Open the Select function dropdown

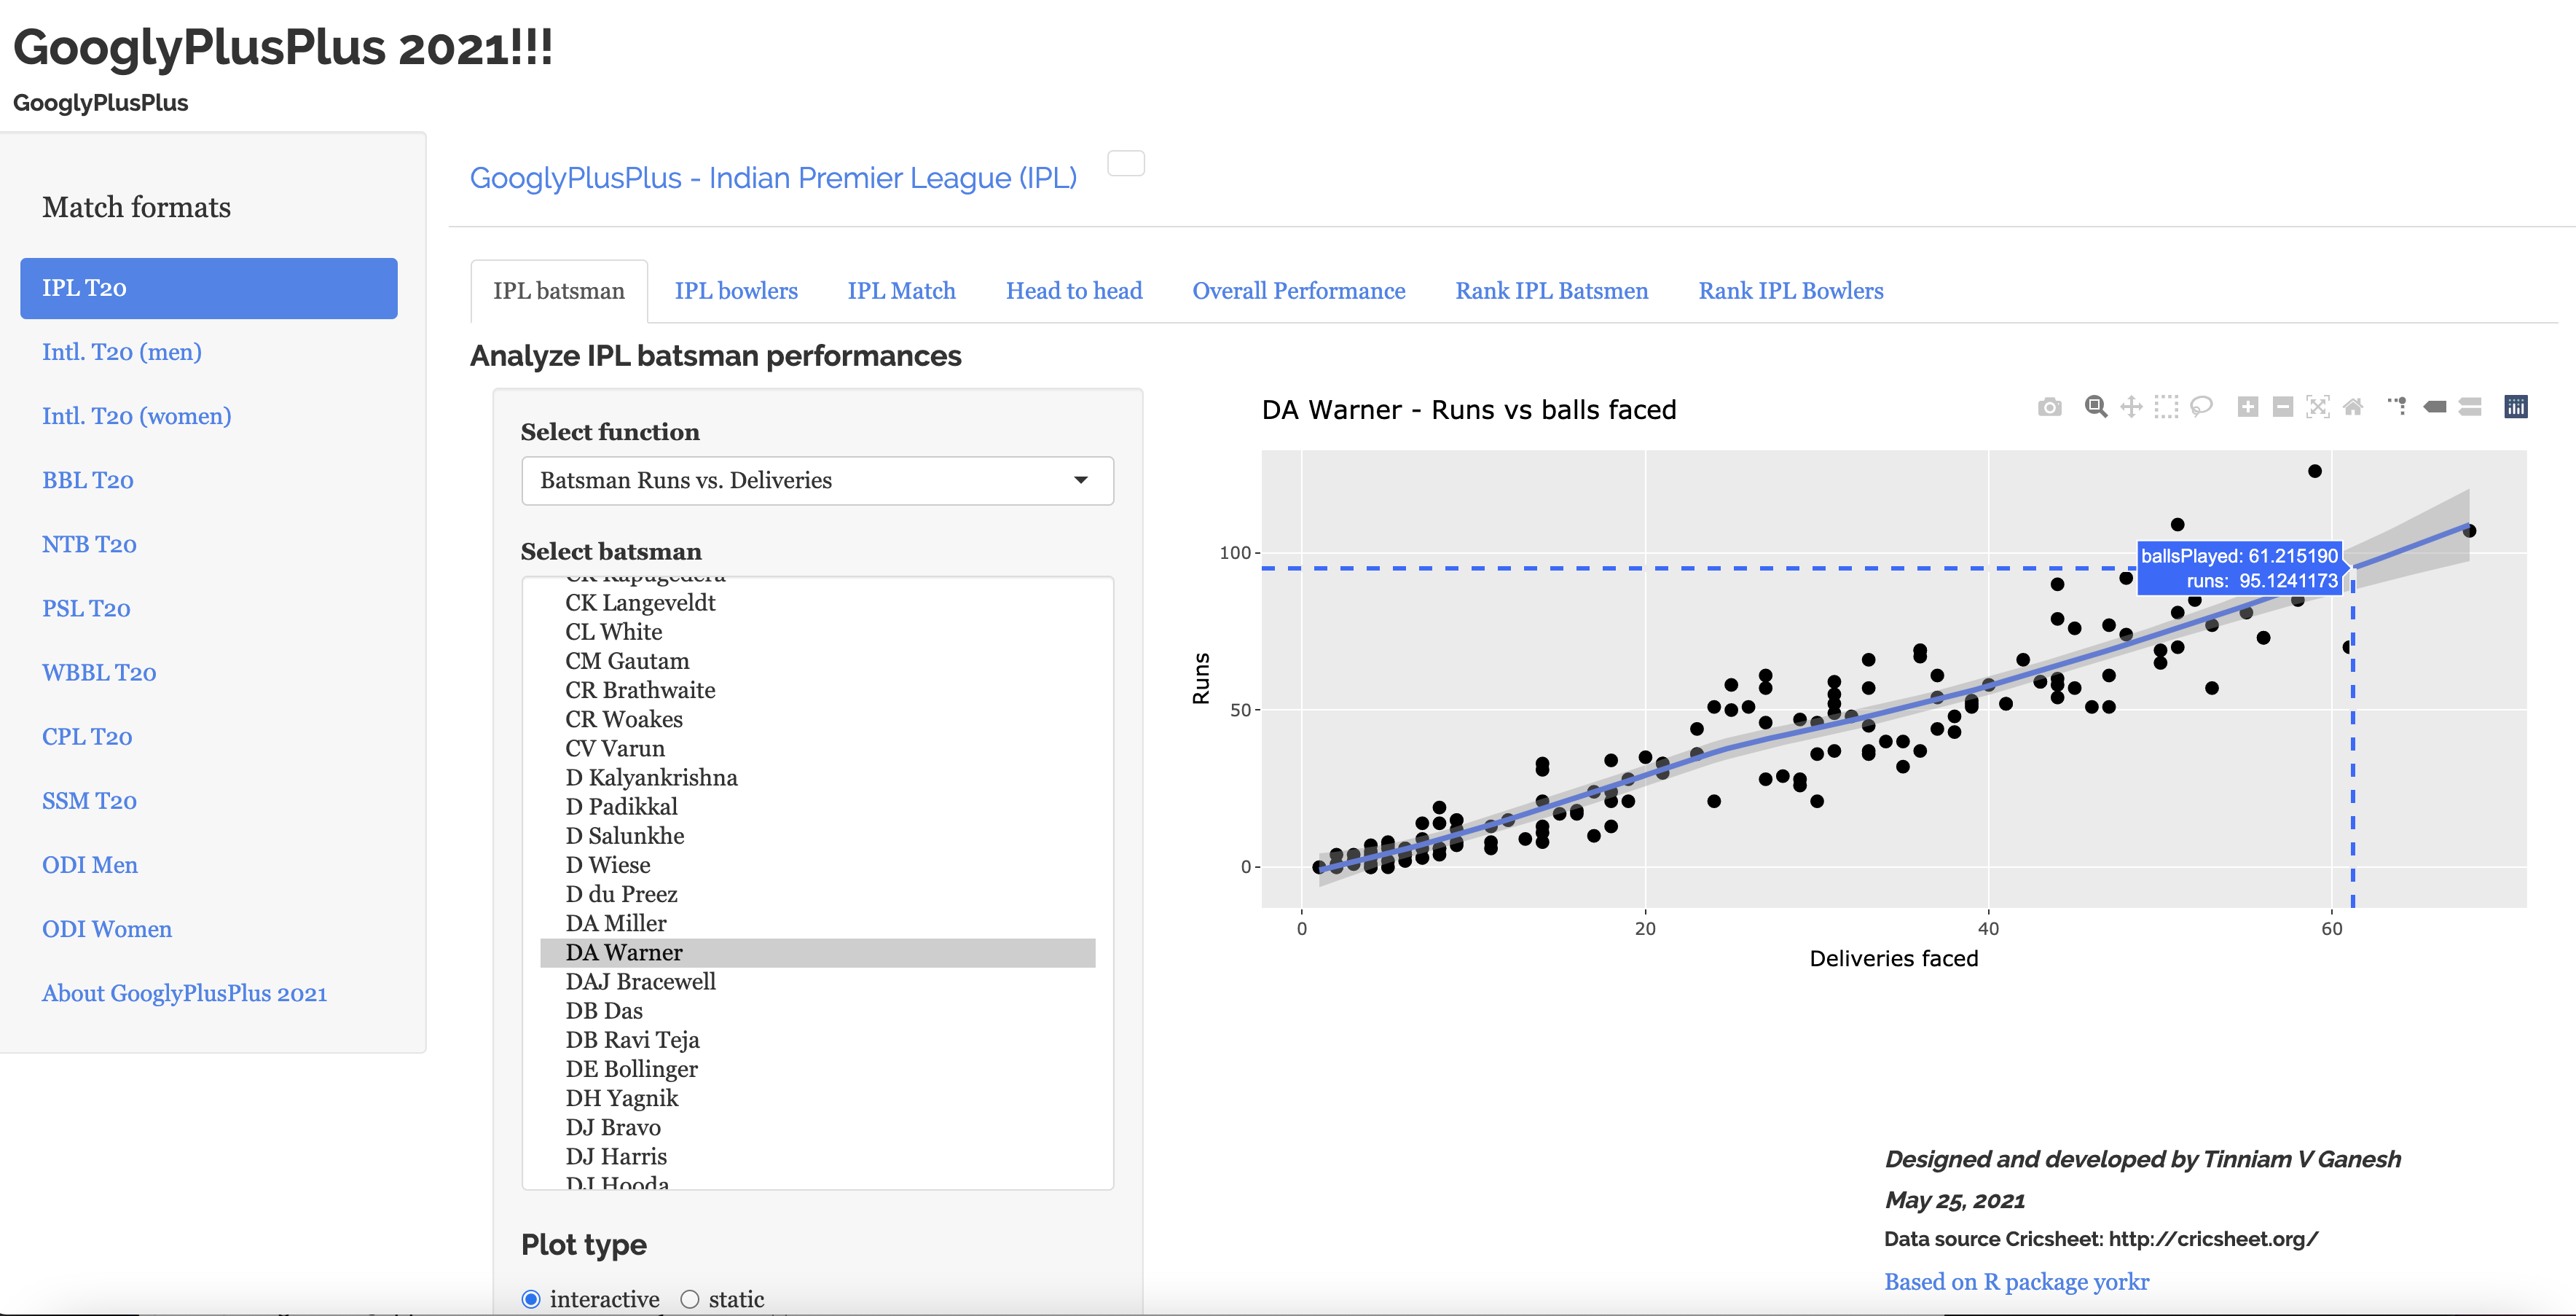tap(817, 481)
